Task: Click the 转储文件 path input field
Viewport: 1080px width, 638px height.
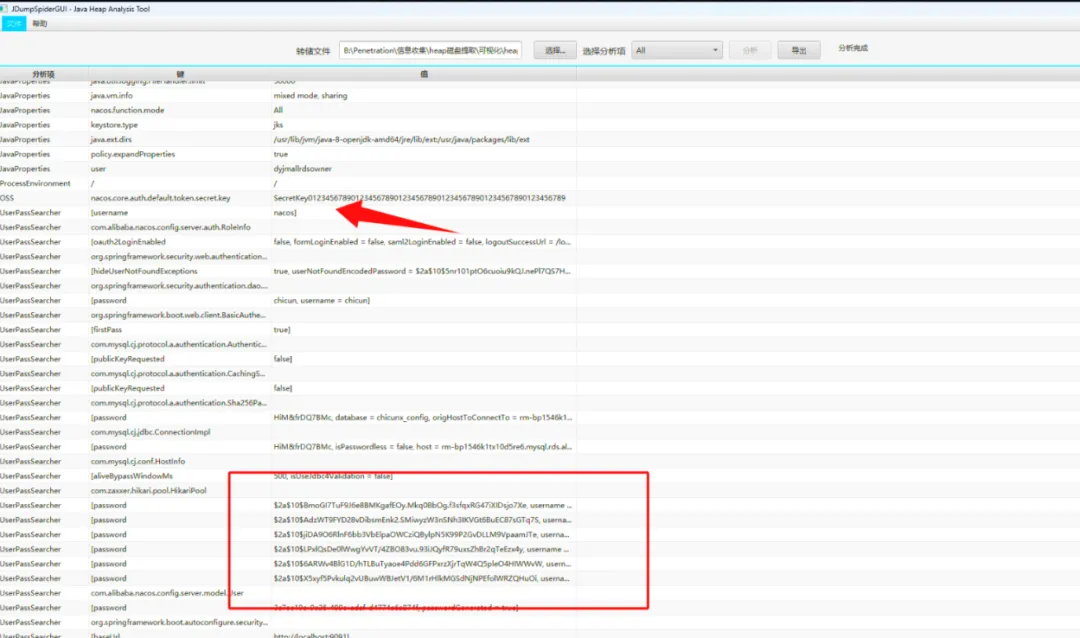Action: coord(430,50)
